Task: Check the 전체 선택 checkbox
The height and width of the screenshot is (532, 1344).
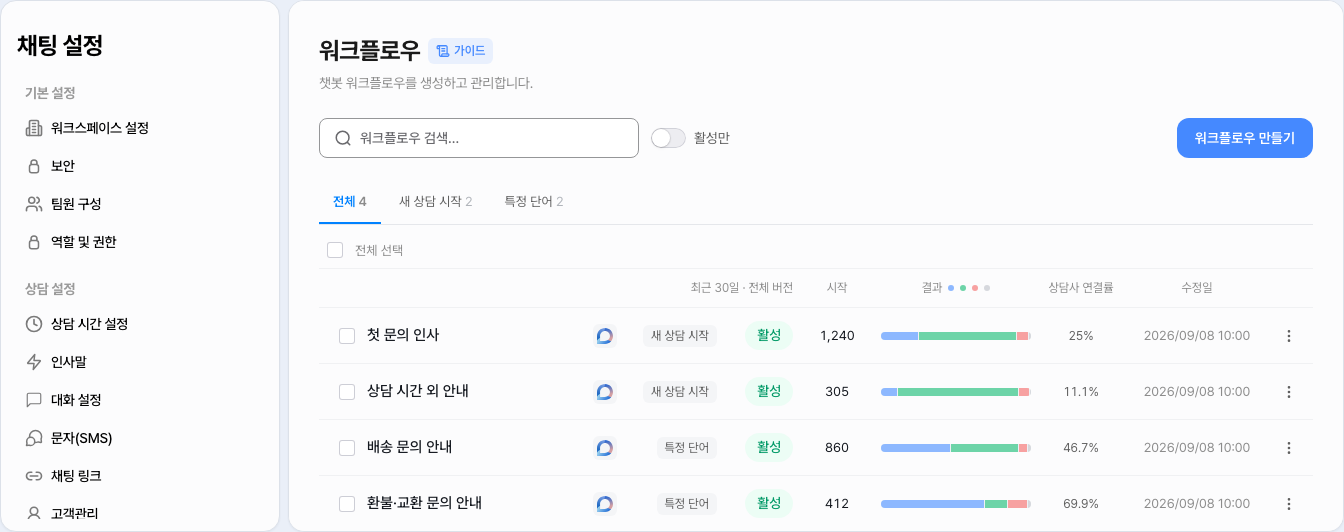Action: pos(335,250)
